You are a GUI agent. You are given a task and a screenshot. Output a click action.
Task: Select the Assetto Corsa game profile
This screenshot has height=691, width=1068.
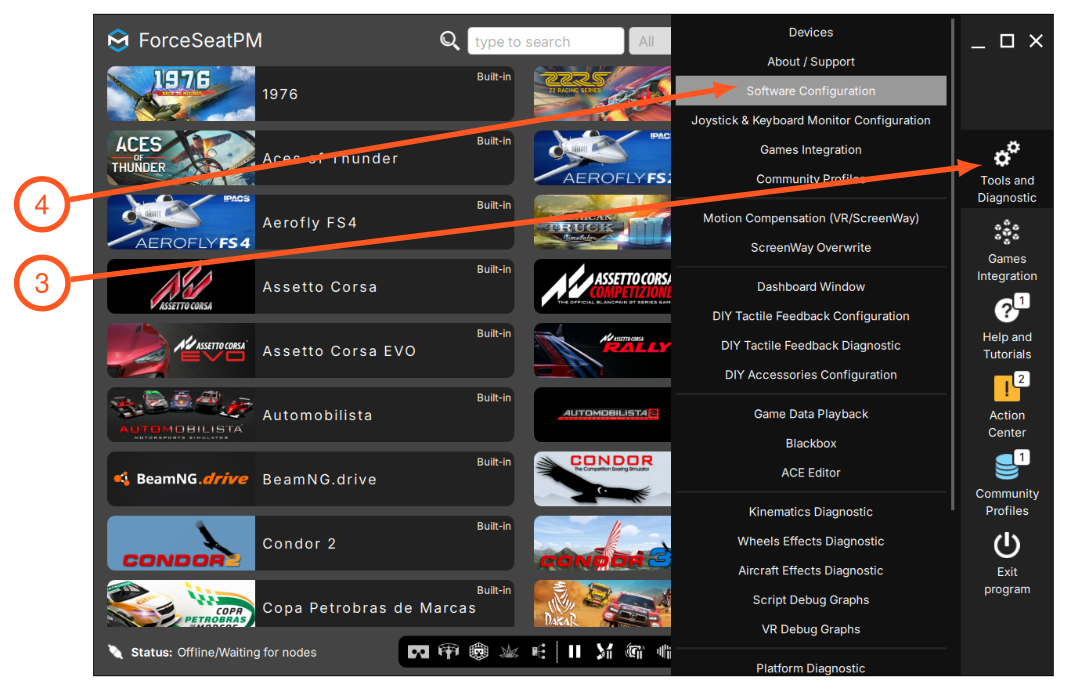point(311,286)
